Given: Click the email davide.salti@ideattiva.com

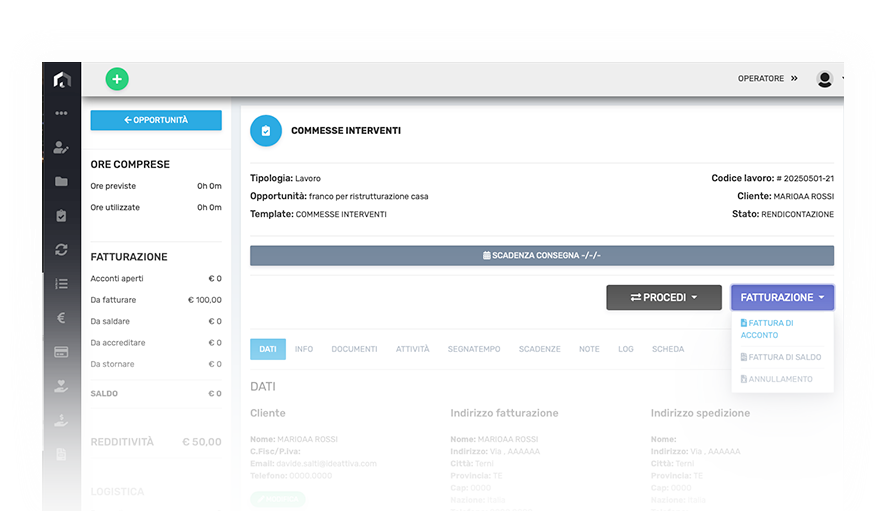Looking at the screenshot, I should point(326,464).
